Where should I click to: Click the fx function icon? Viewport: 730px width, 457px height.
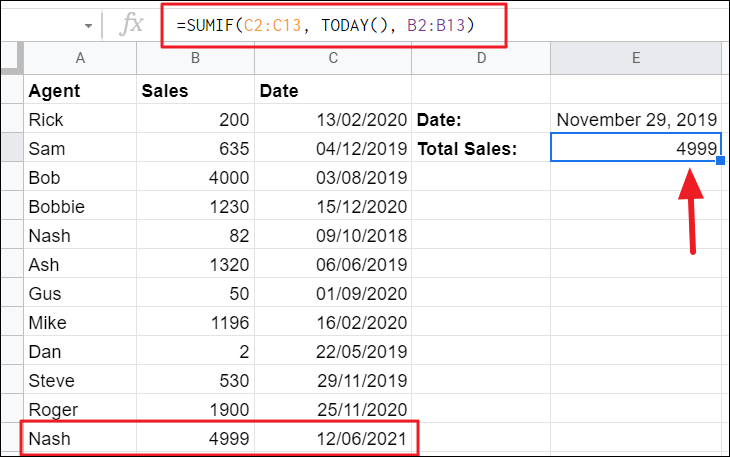(131, 25)
